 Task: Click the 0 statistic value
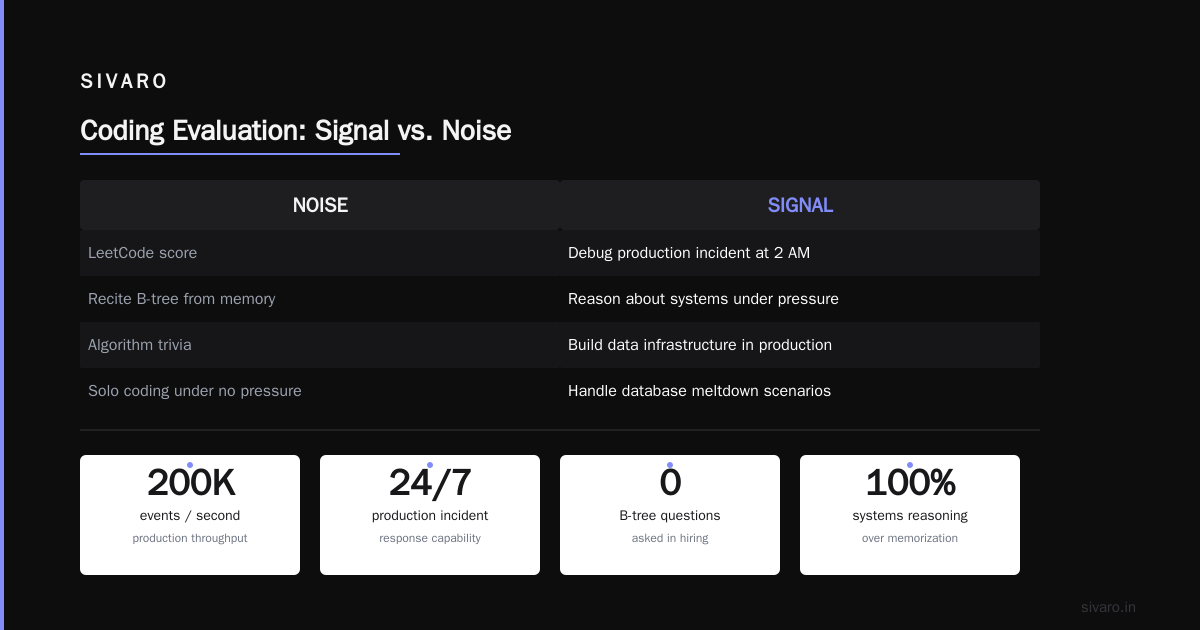coord(670,483)
